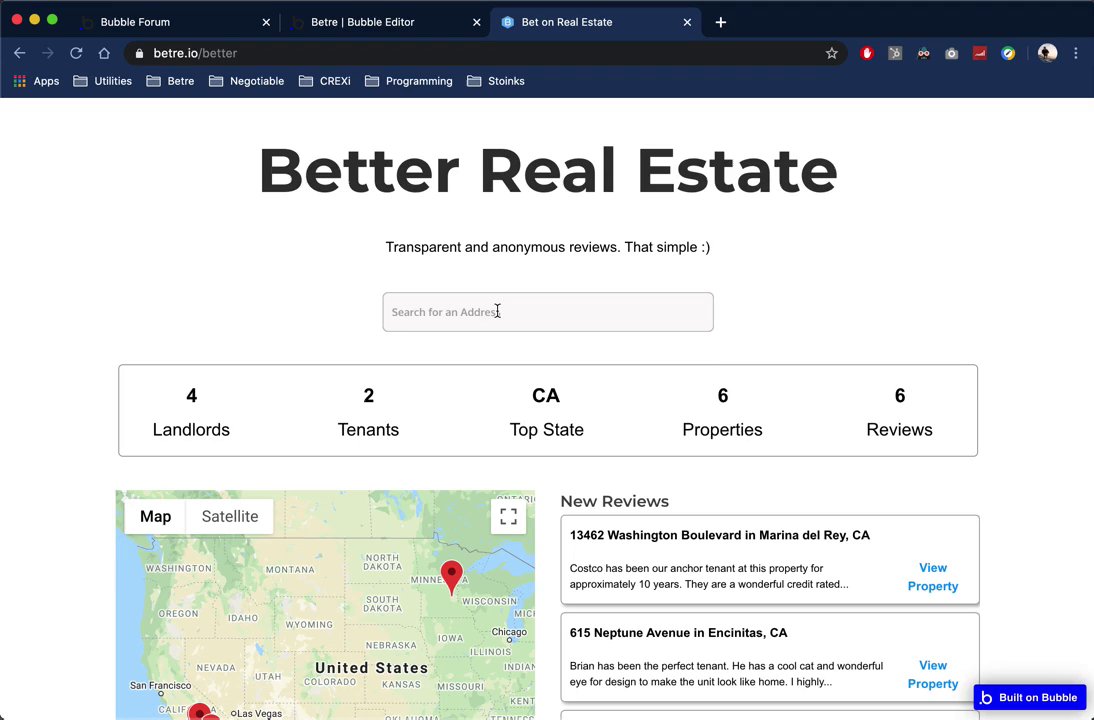
Task: Click the 615 Neptune Avenue review title
Action: (678, 633)
